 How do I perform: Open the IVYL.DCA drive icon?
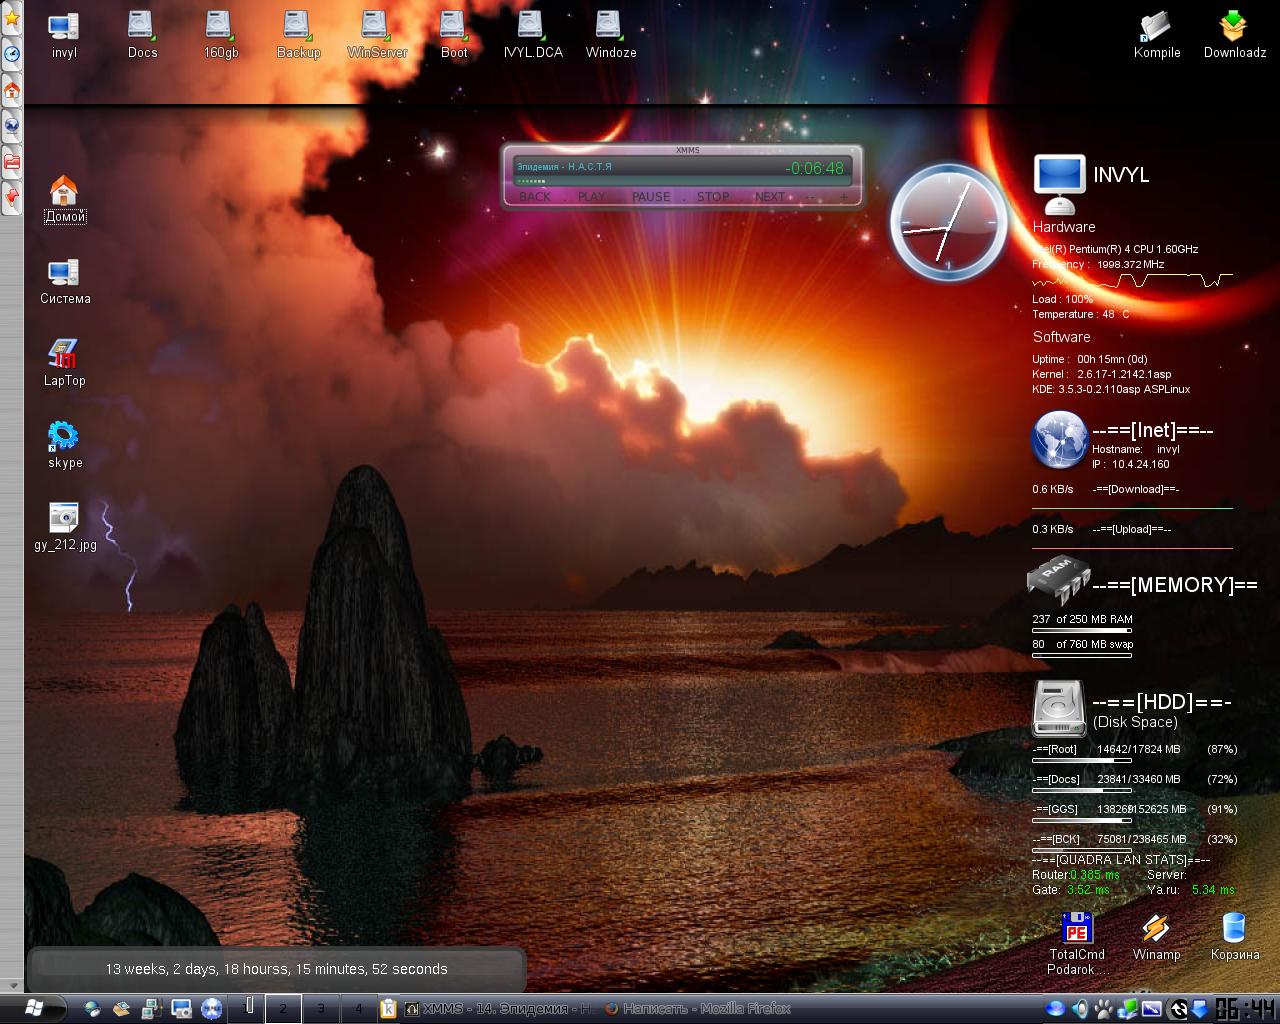pyautogui.click(x=532, y=33)
